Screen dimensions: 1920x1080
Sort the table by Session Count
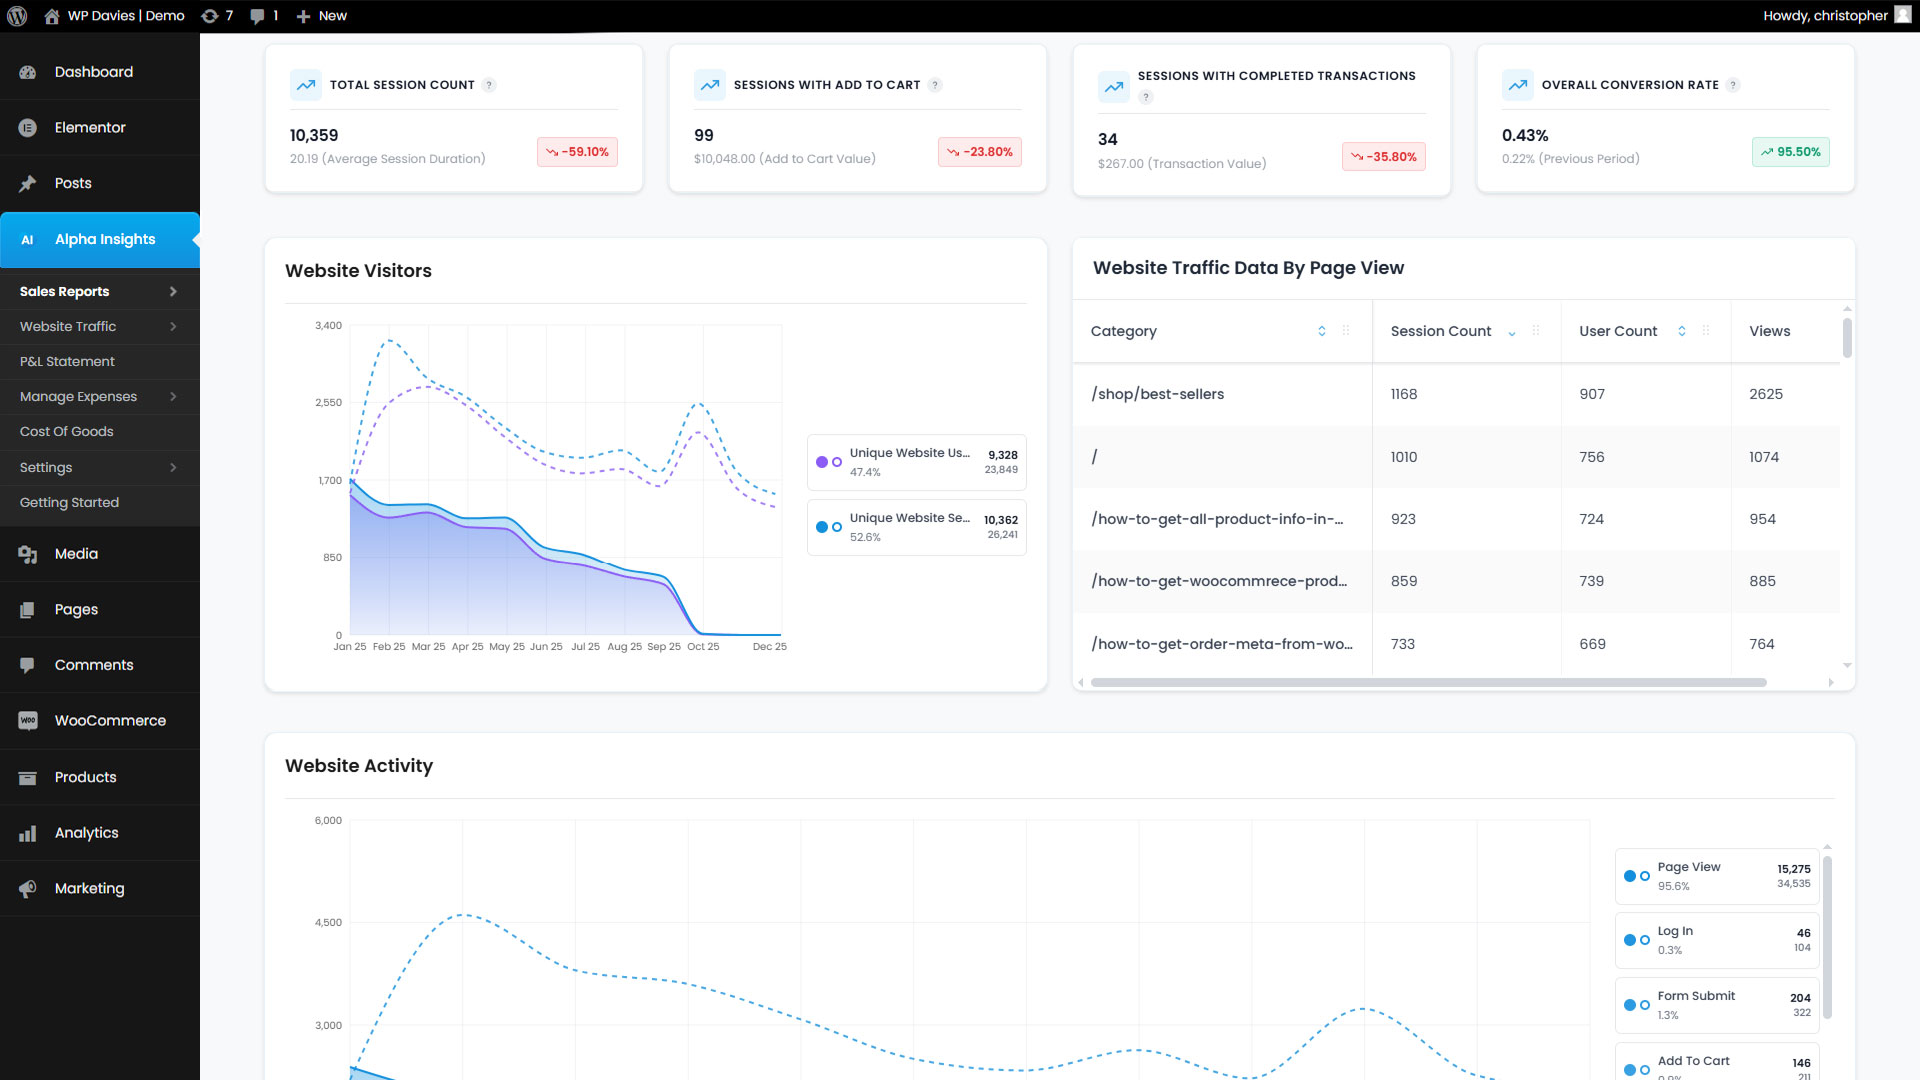pos(1509,331)
